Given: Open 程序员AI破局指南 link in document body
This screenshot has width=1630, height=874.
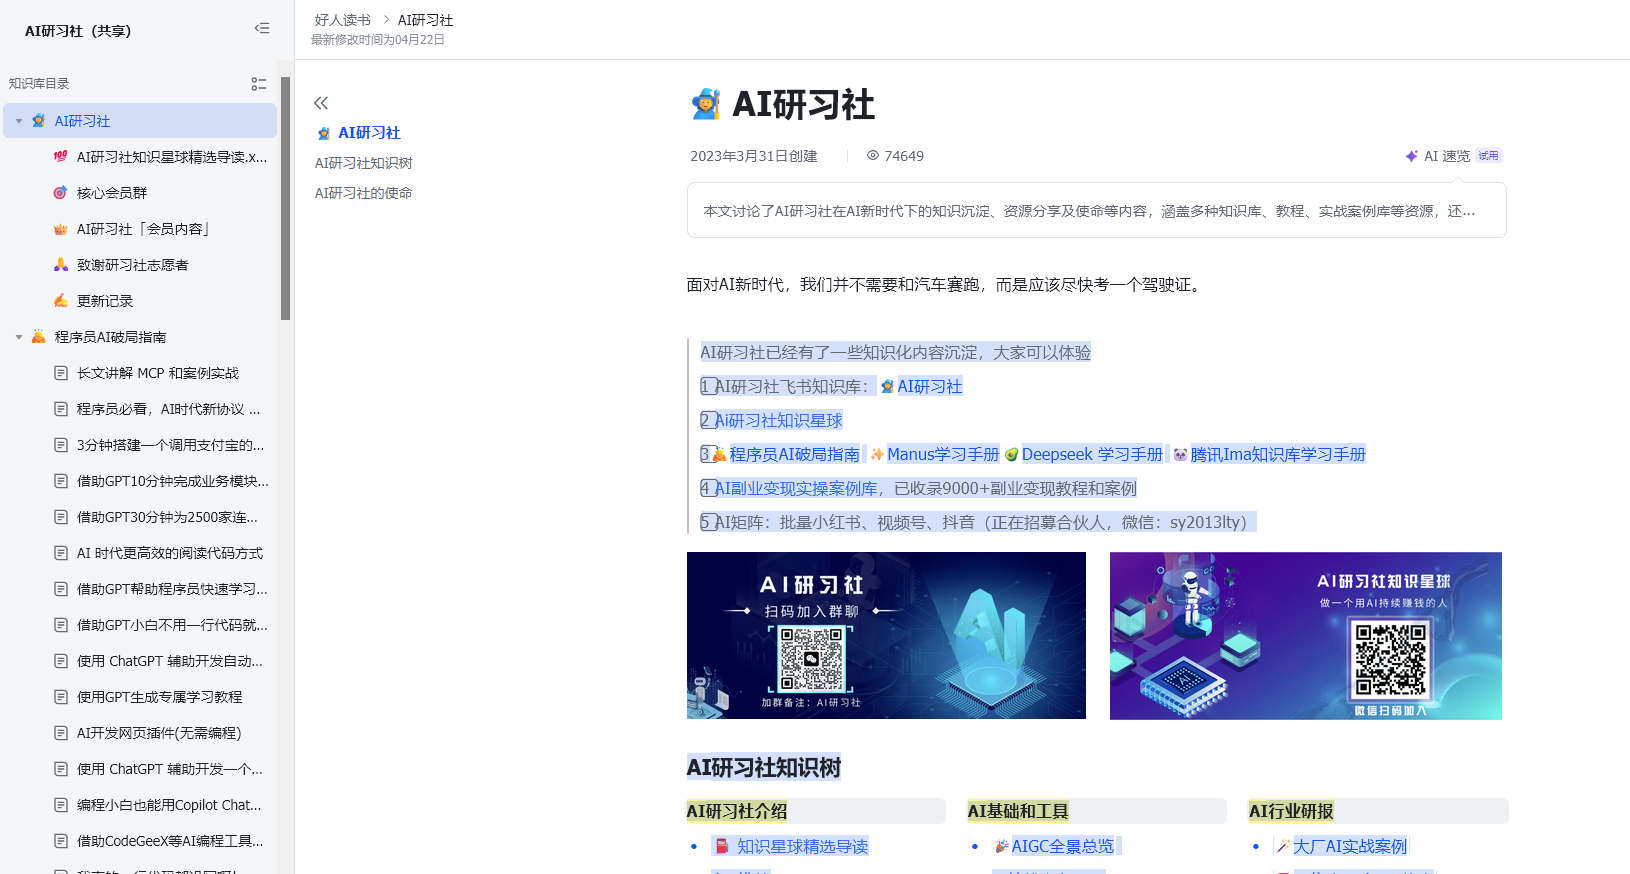Looking at the screenshot, I should [794, 454].
